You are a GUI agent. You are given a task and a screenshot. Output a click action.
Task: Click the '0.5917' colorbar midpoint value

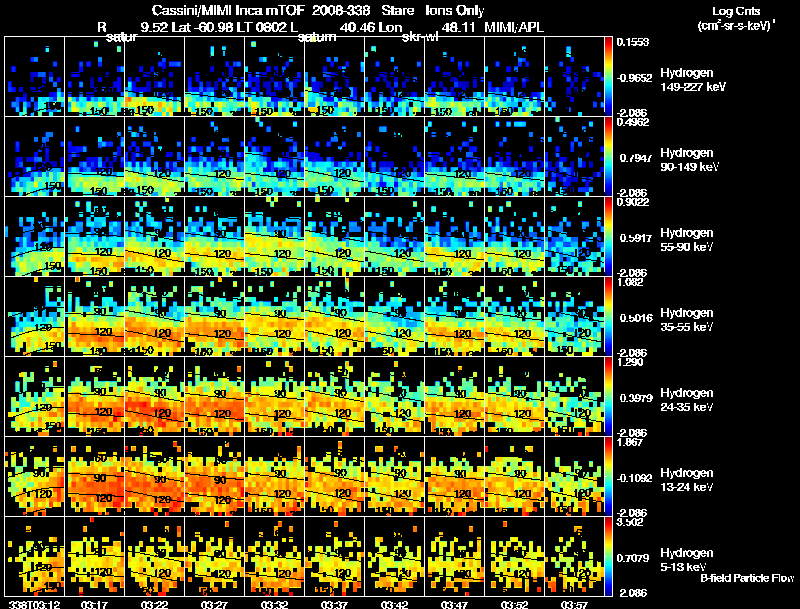point(636,238)
